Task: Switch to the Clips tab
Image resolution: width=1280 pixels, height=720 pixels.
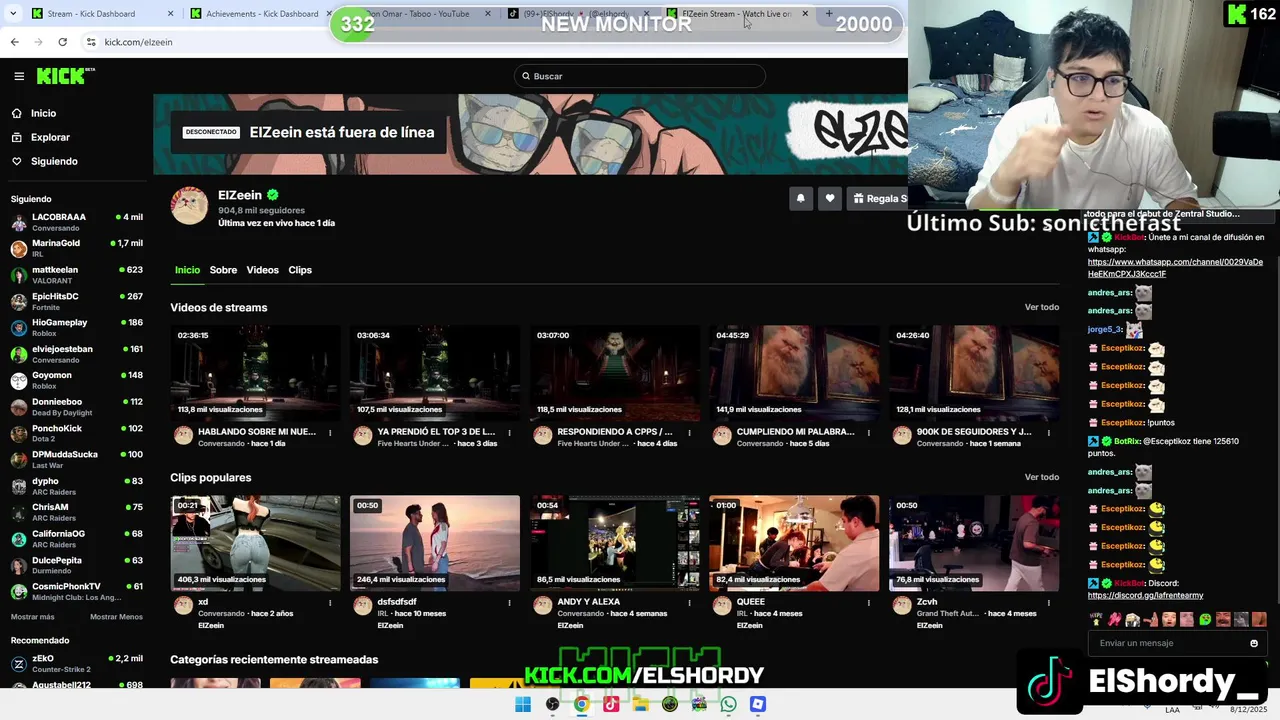Action: (300, 270)
